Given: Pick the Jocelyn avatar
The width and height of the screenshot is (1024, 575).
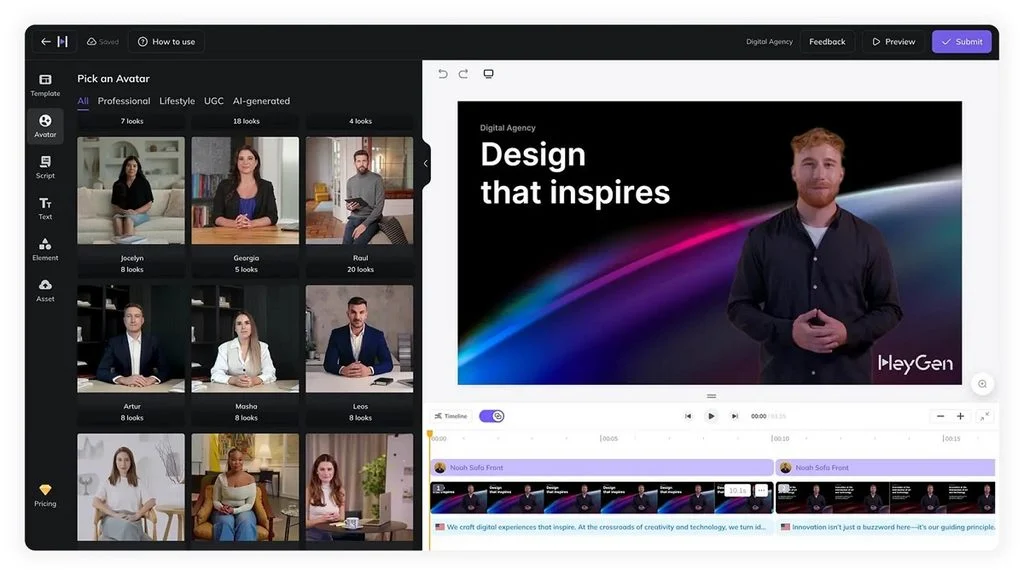Looking at the screenshot, I should pyautogui.click(x=131, y=190).
